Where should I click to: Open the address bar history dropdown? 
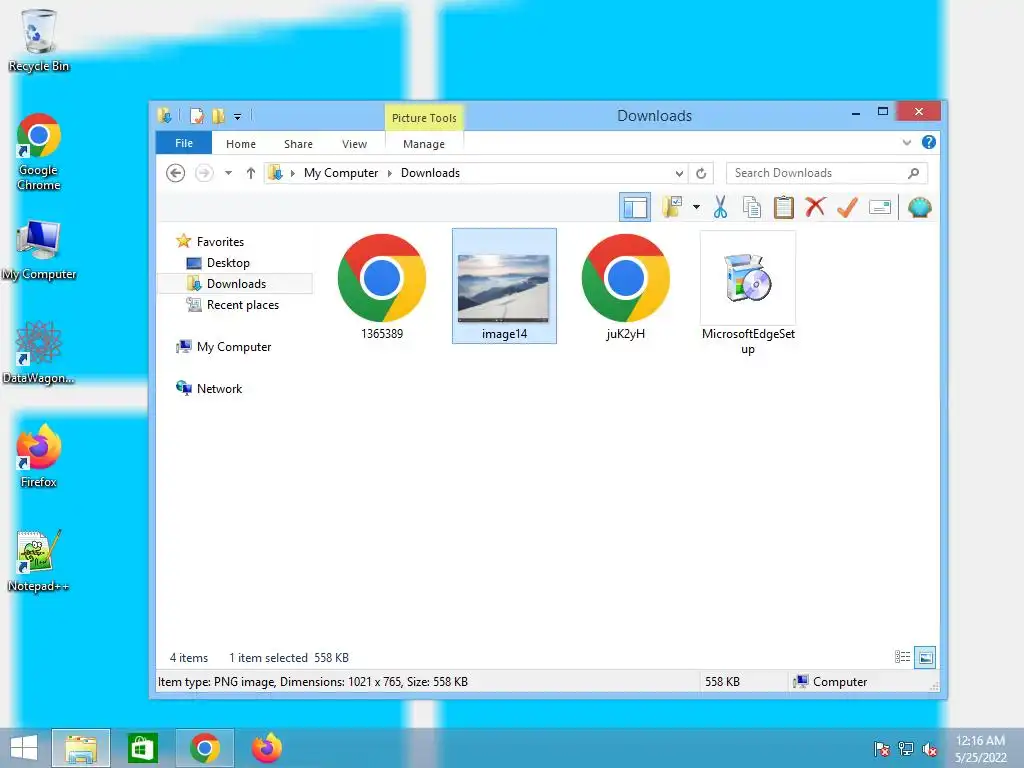679,173
